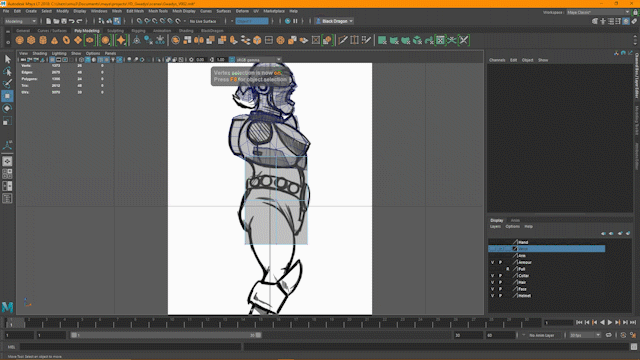Open the Layers menu in layer editor
Screen dimensions: 640x360
pyautogui.click(x=495, y=227)
